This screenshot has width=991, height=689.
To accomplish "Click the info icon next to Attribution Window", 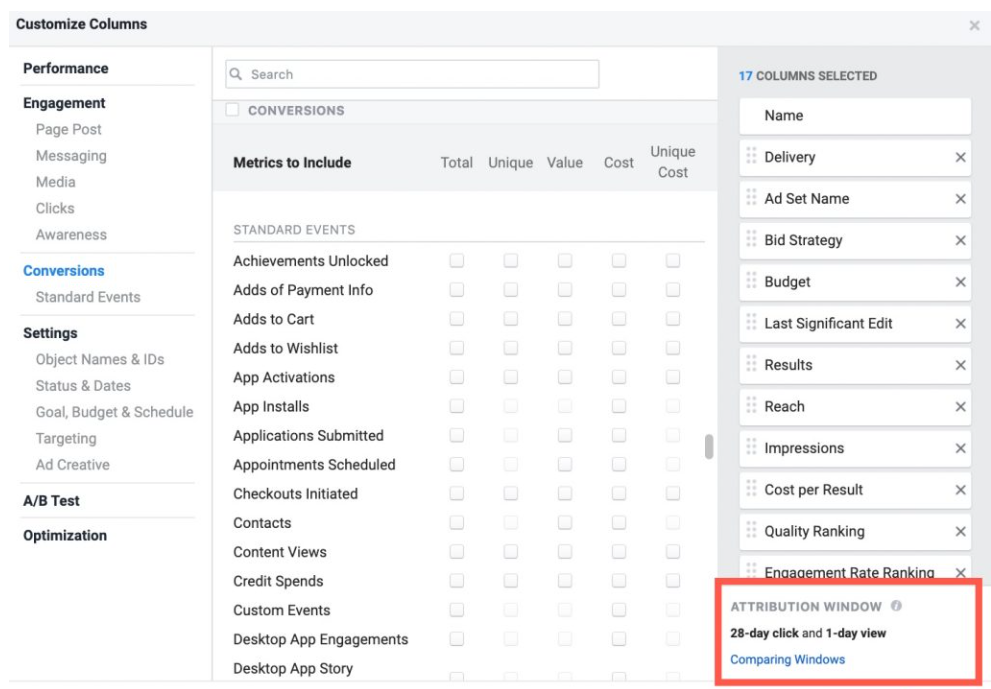I will pyautogui.click(x=896, y=606).
